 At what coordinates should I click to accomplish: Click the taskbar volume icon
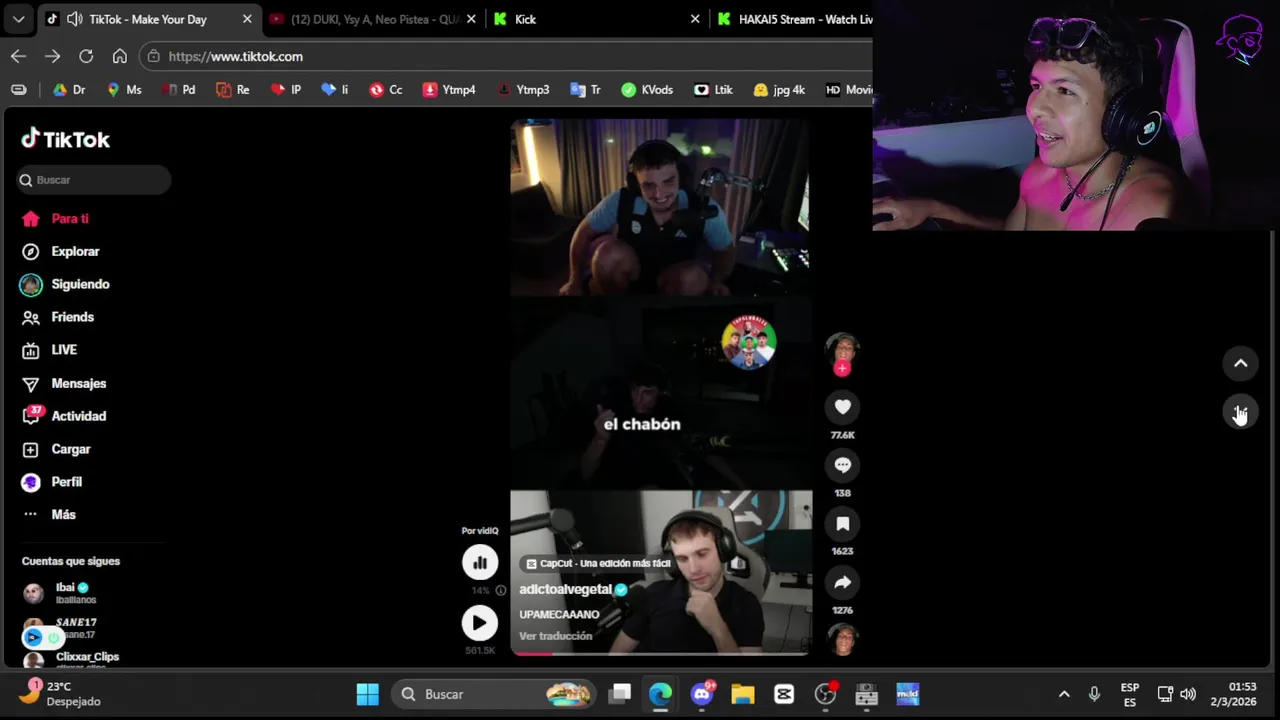(x=1188, y=694)
